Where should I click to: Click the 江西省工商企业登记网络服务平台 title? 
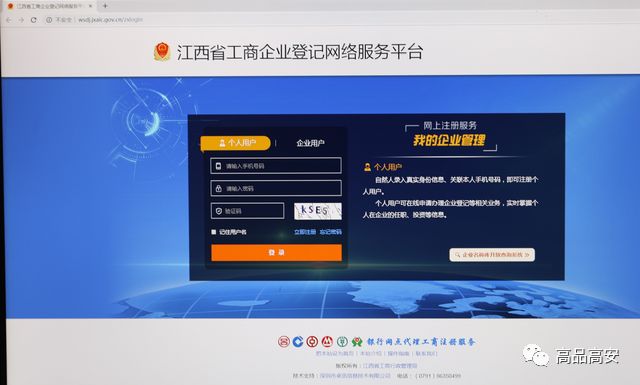[300, 52]
